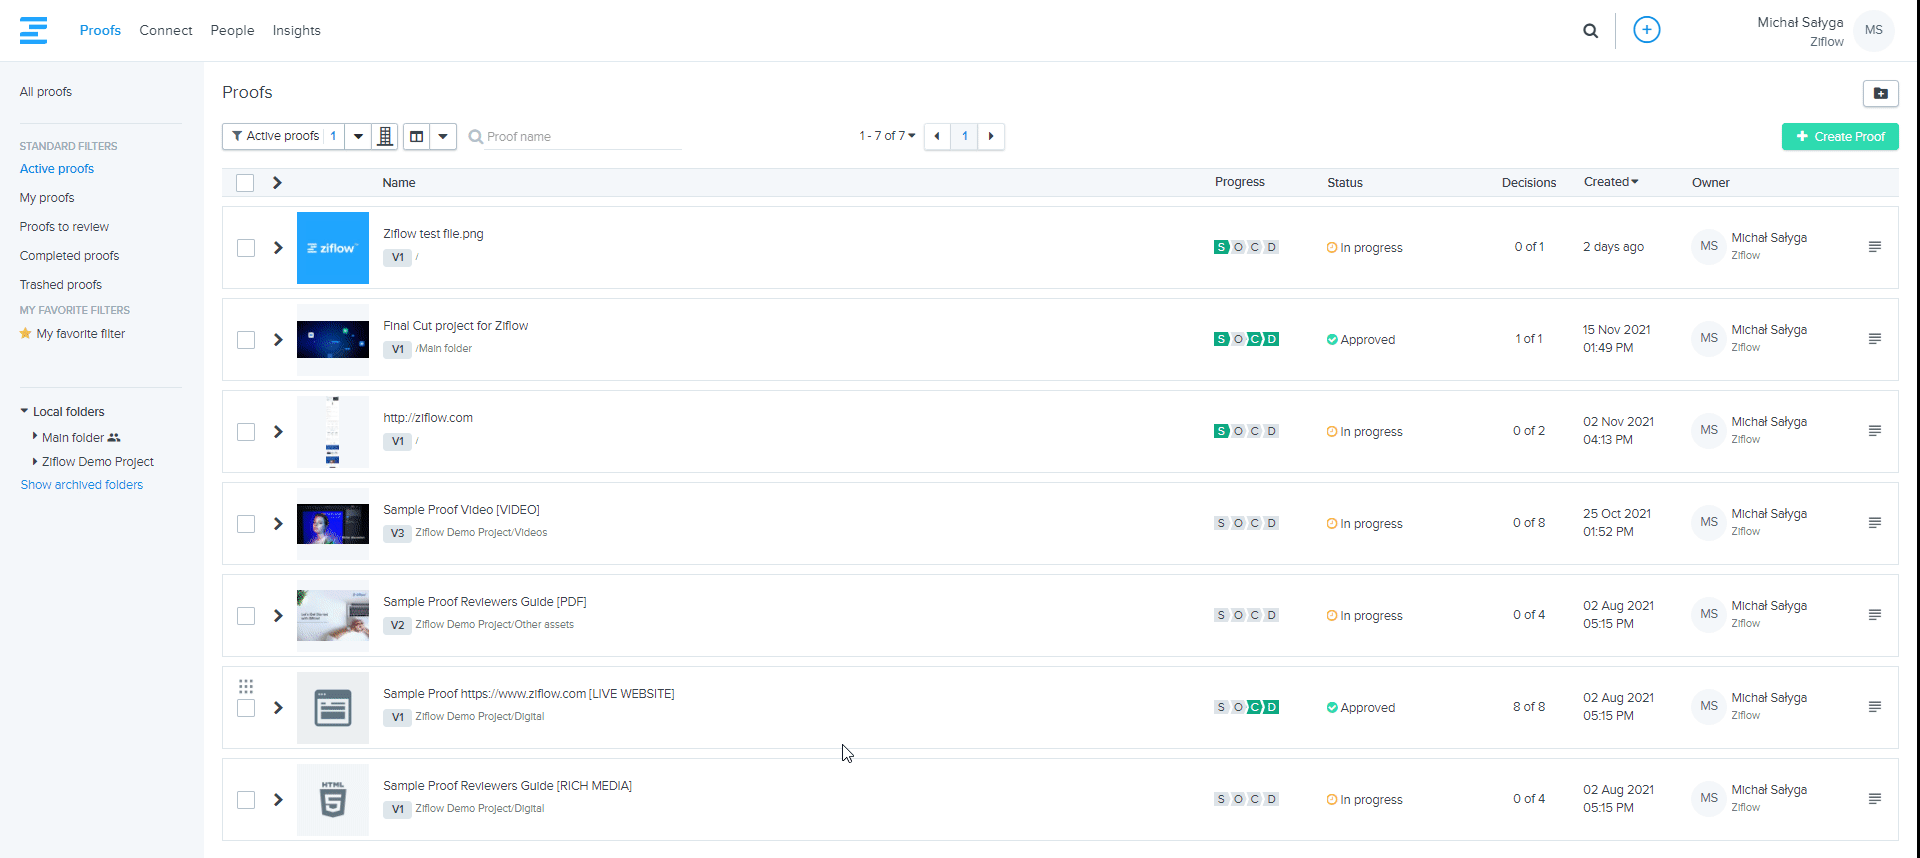Check the Final Cut project row checkbox
This screenshot has width=1920, height=858.
pos(246,340)
